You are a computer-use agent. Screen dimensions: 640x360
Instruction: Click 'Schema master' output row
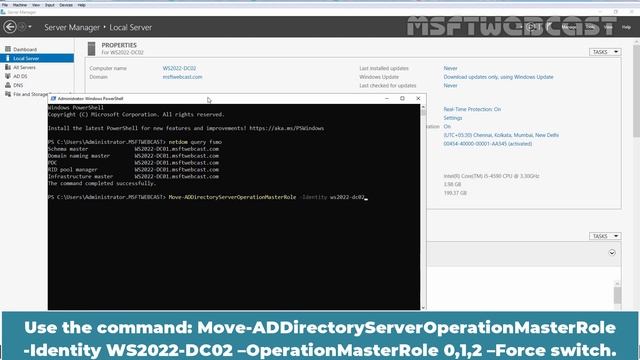tap(133, 149)
